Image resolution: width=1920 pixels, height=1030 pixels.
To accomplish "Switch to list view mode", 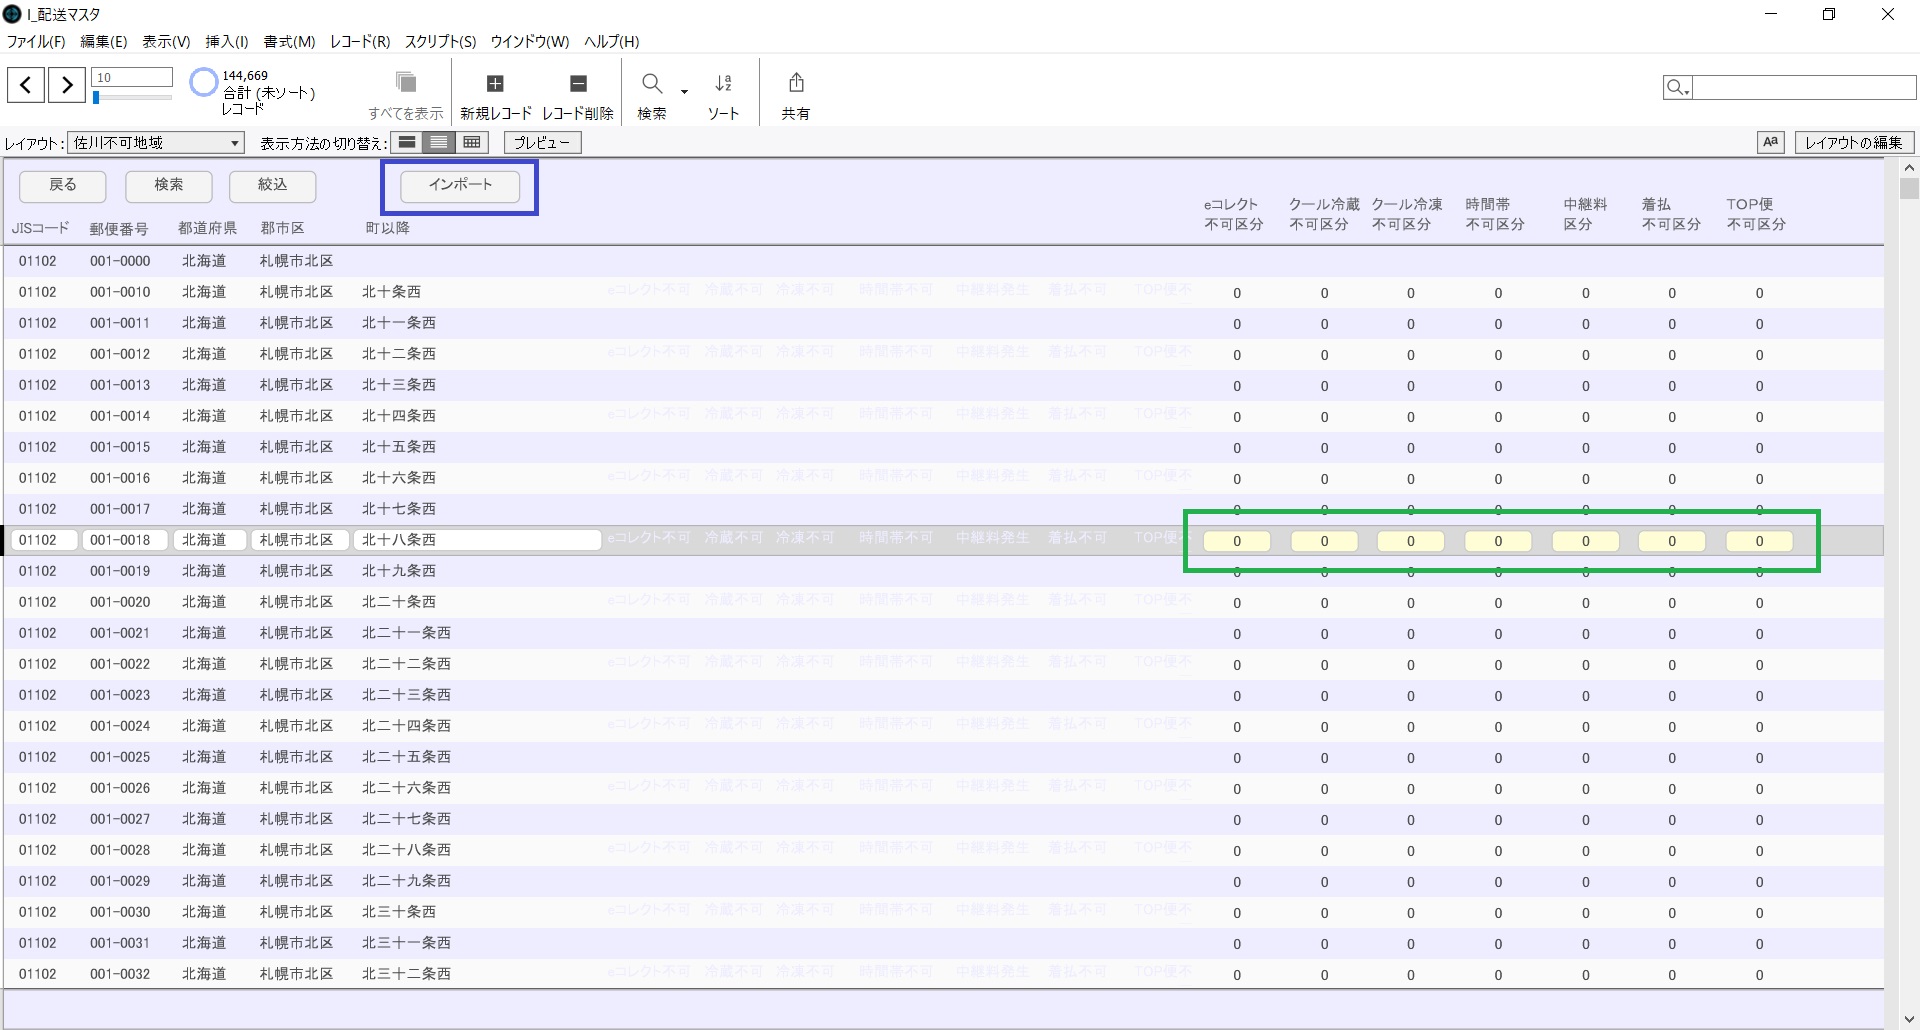I will [x=439, y=142].
